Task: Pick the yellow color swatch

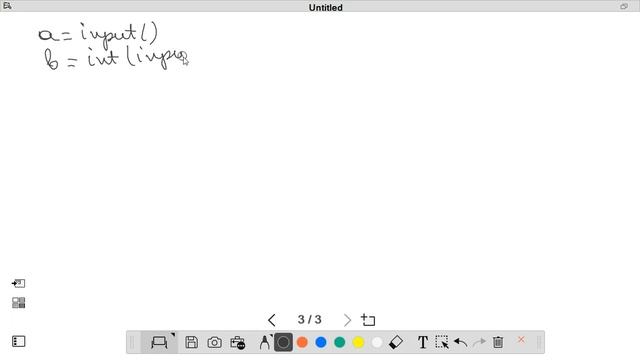Action: [x=358, y=342]
